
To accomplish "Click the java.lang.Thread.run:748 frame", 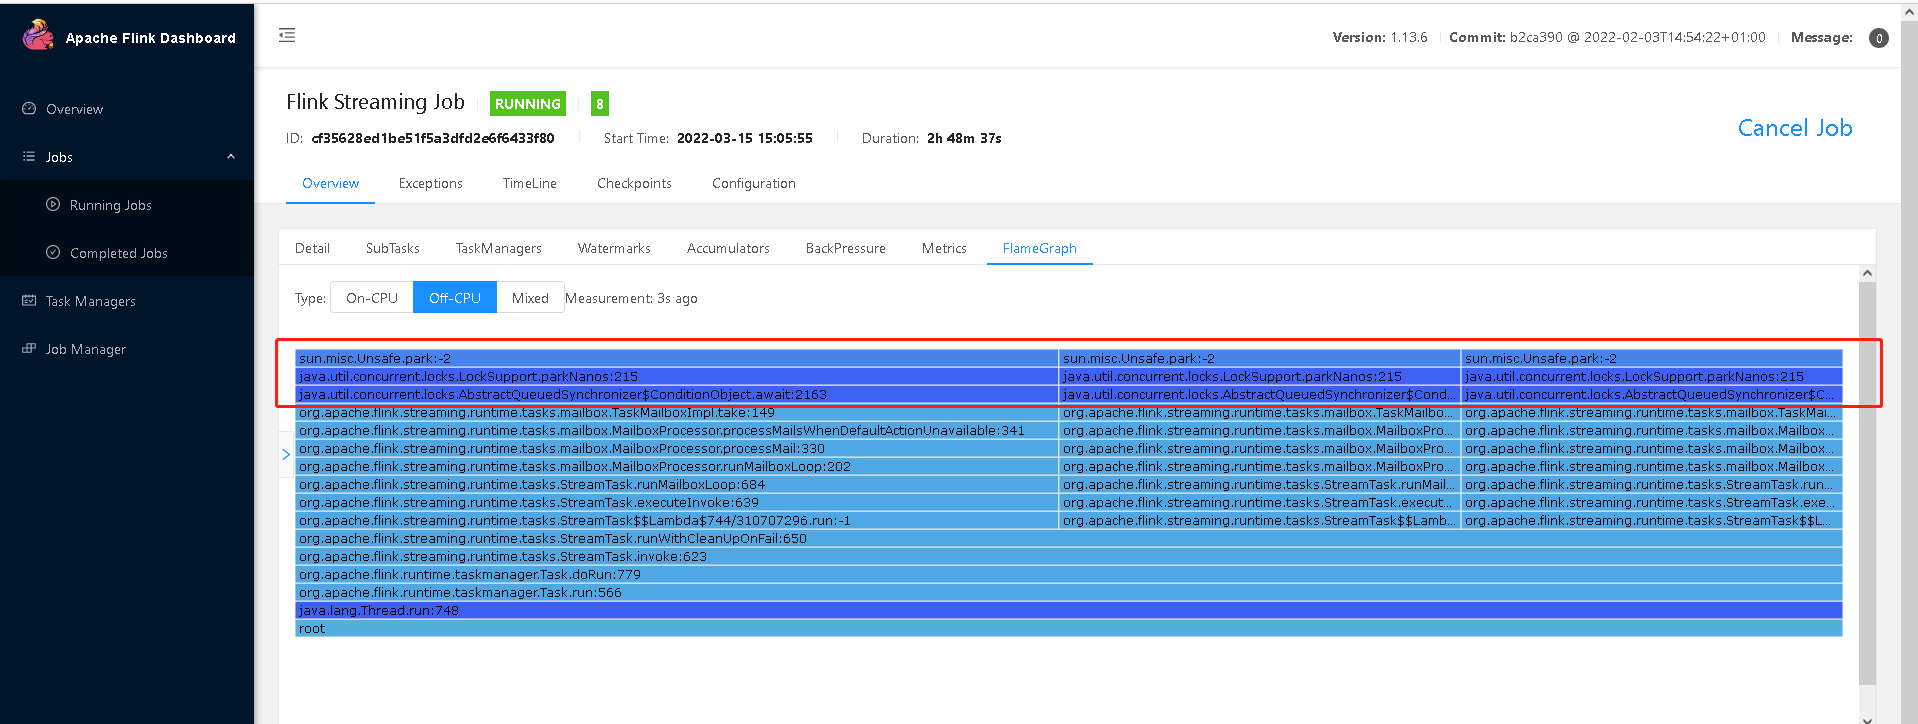I will point(1068,611).
